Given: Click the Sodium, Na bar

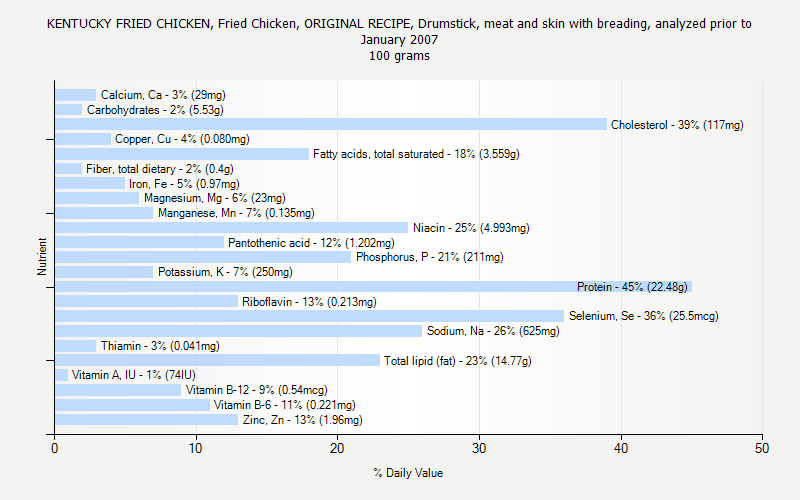Looking at the screenshot, I should (238, 331).
